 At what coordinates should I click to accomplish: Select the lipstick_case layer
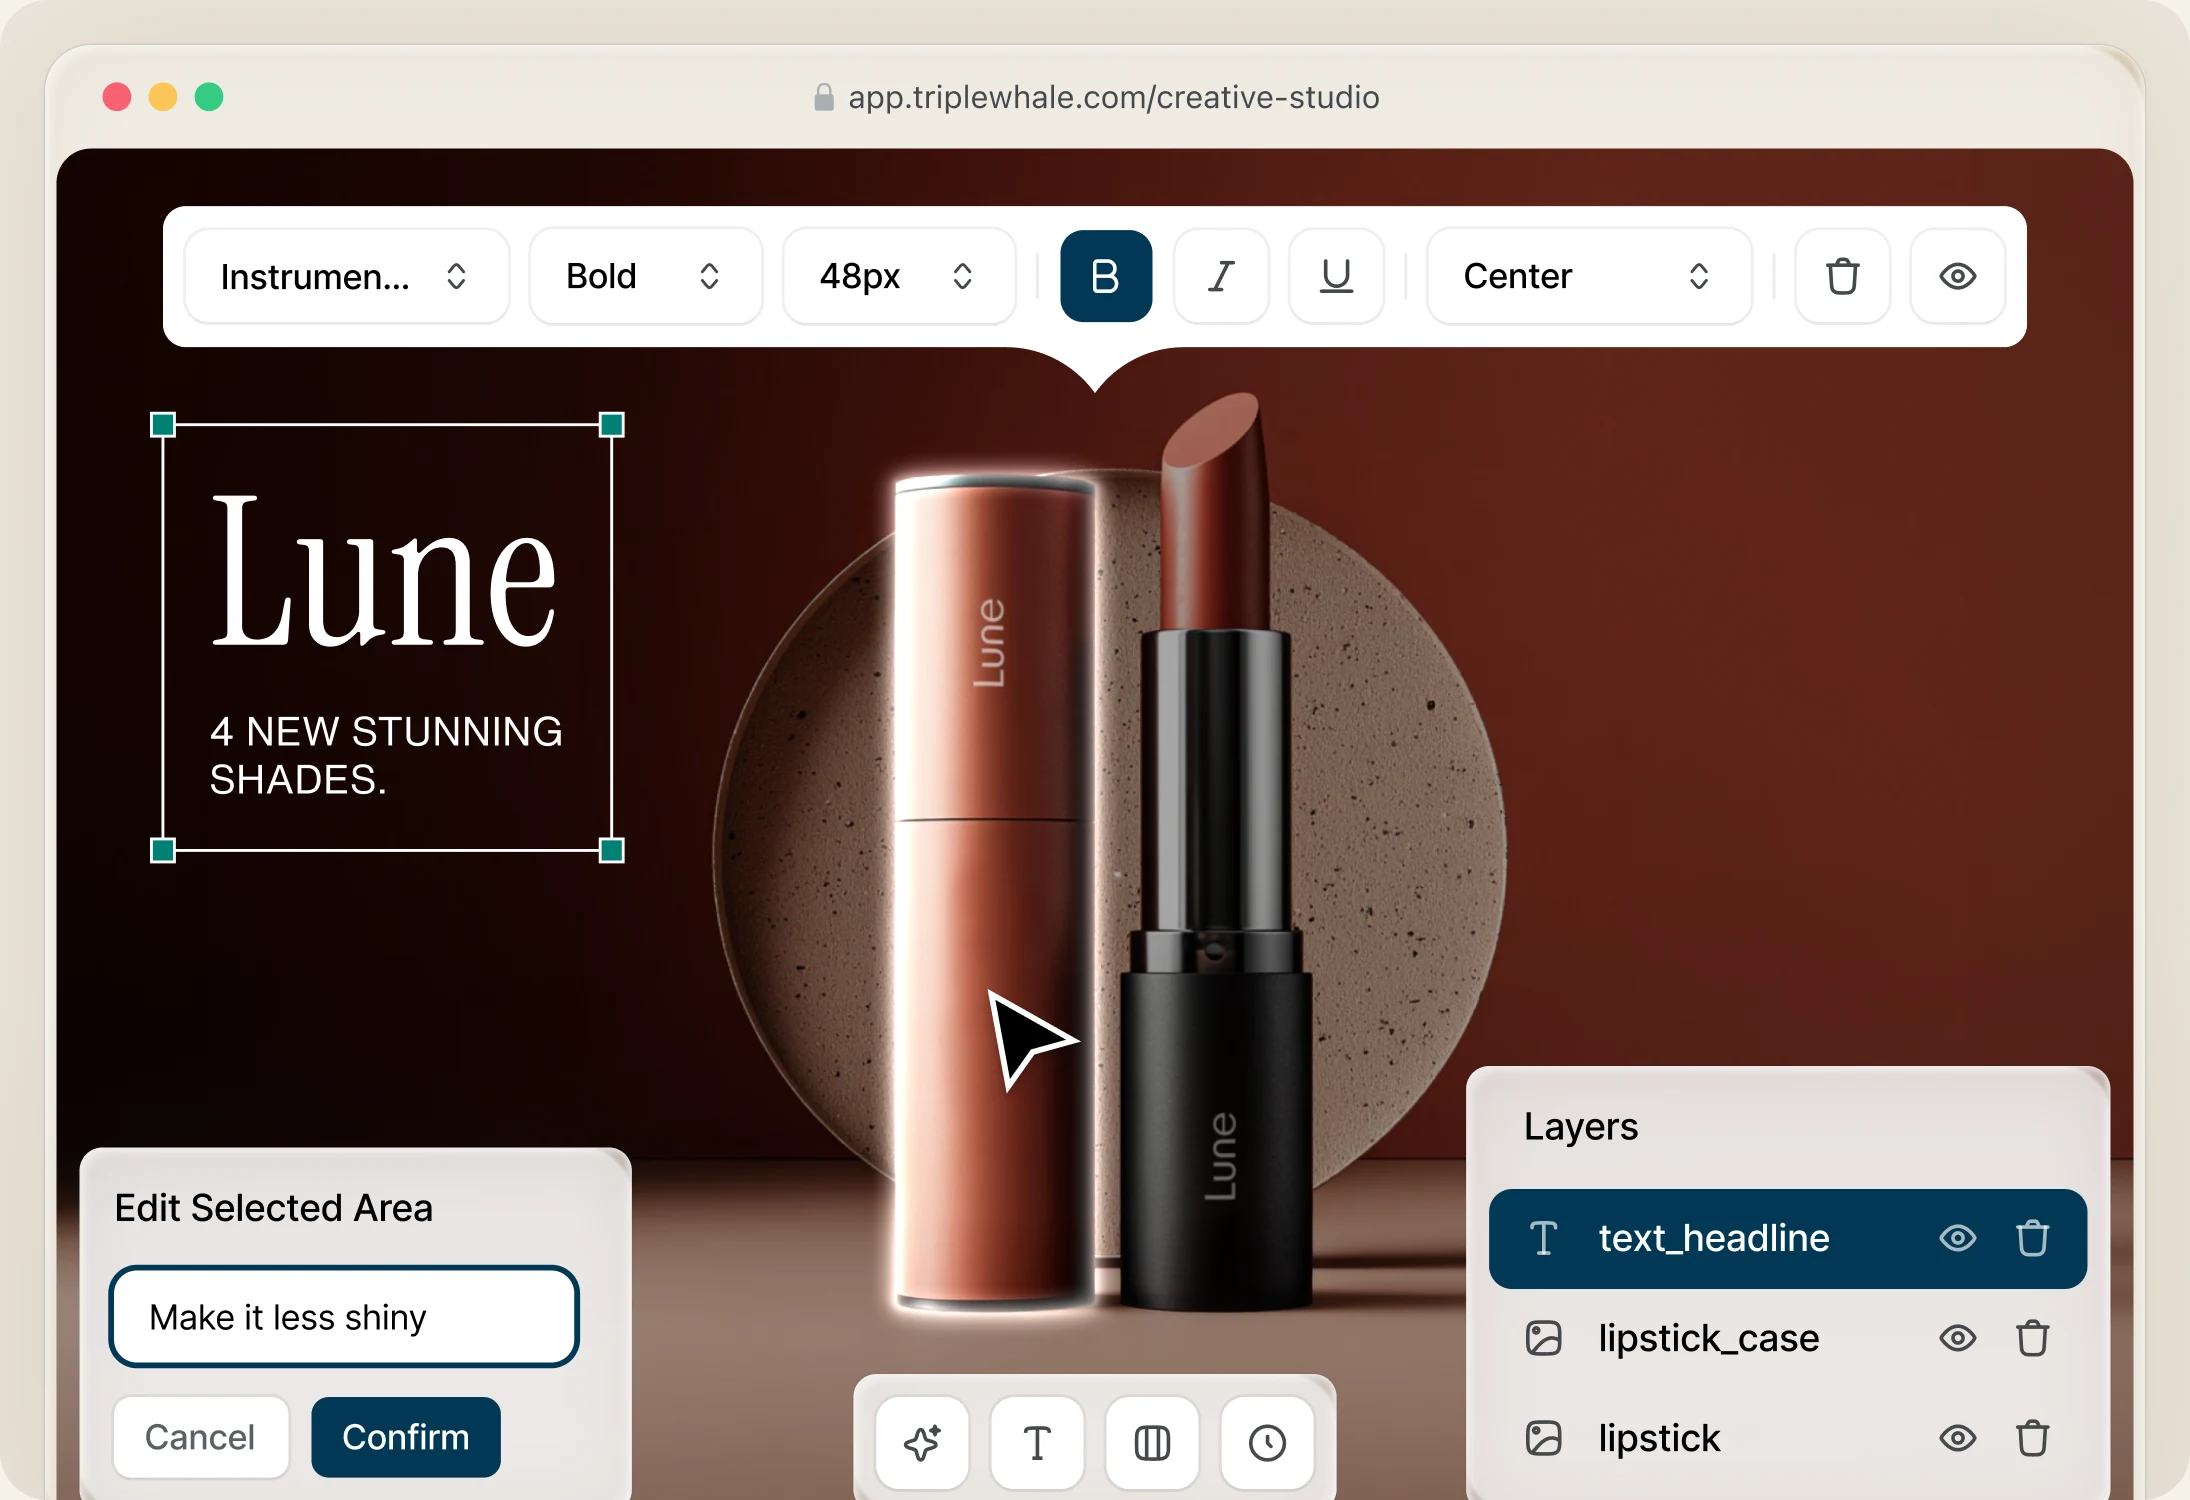coord(1787,1338)
